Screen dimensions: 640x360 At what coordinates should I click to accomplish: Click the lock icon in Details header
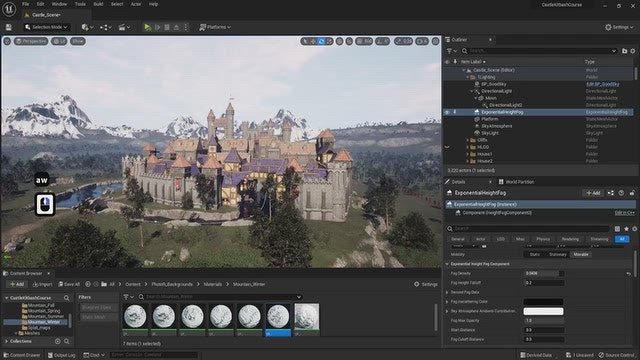click(x=632, y=193)
